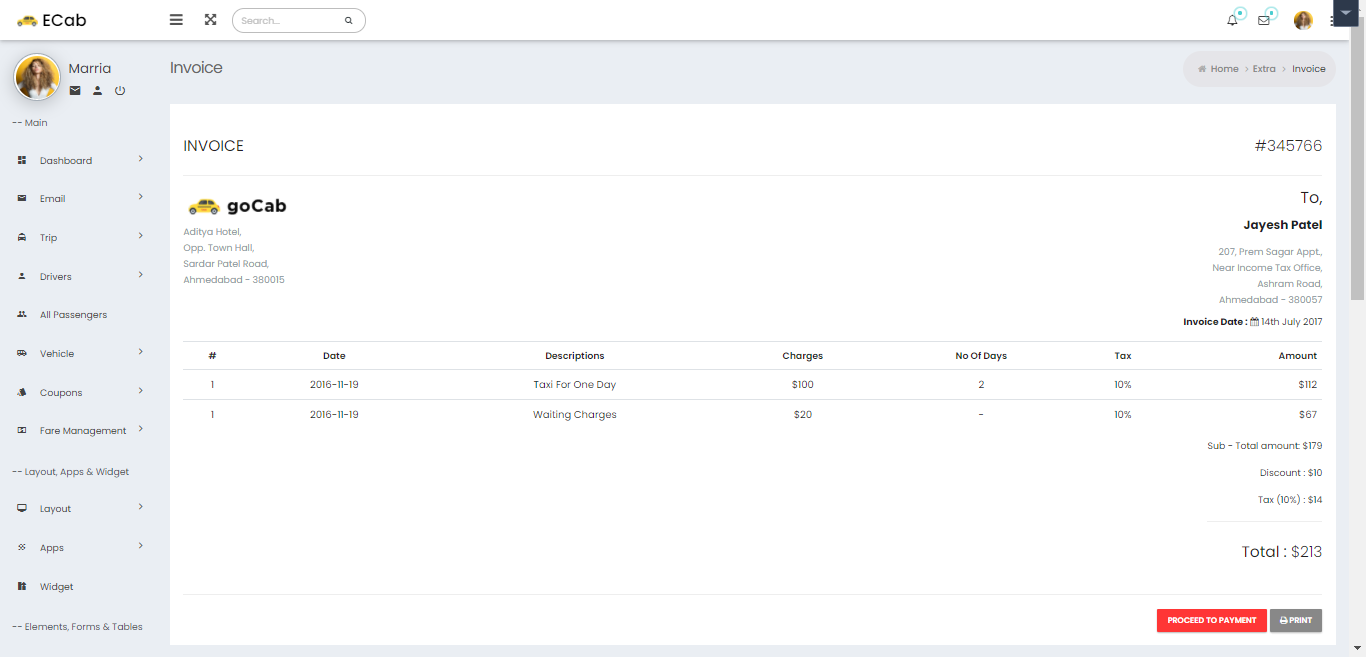Focus the Search input field

point(289,21)
